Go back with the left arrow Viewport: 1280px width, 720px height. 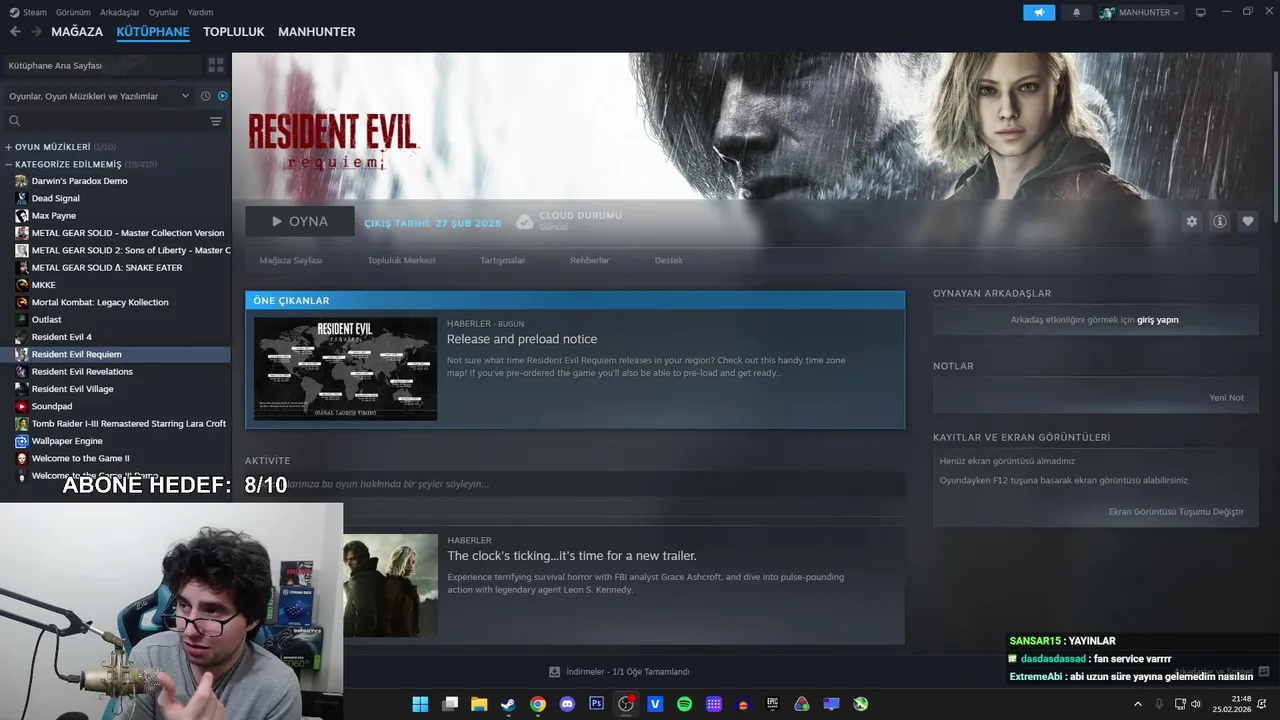tap(15, 32)
